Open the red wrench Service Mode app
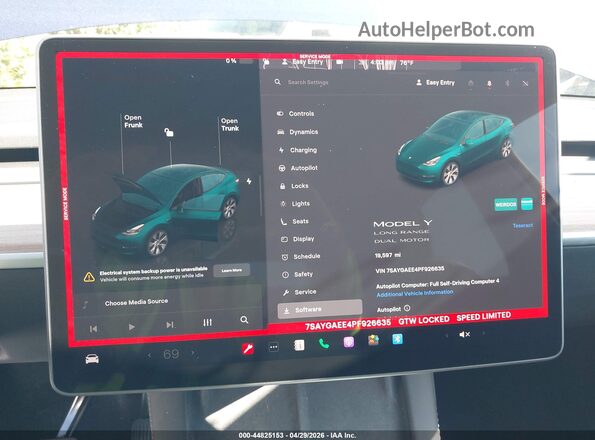 (248, 348)
